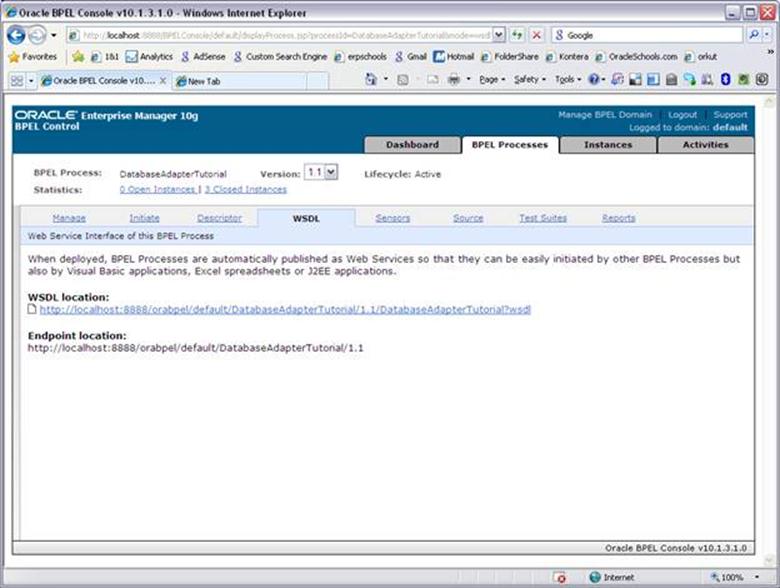Open the Home button dropdown arrow
The image size is (780, 588).
(386, 79)
